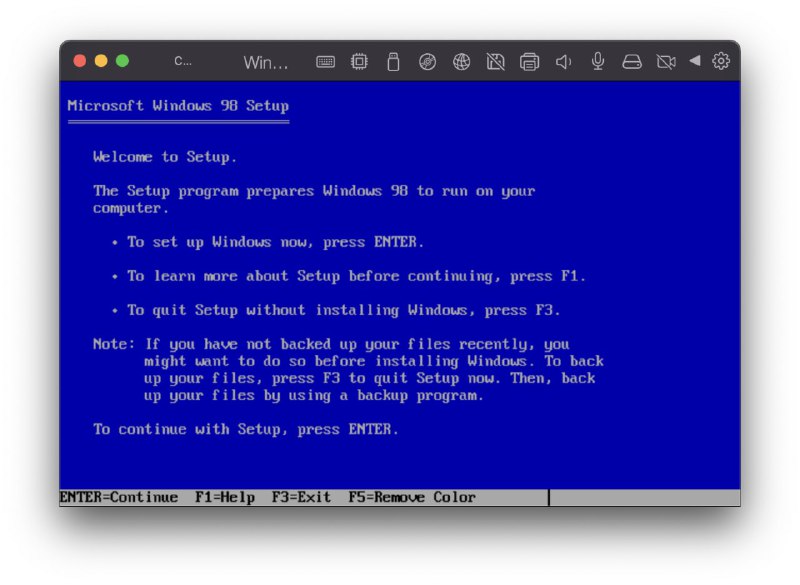Click the USB device icon
The image size is (800, 585).
pos(393,62)
